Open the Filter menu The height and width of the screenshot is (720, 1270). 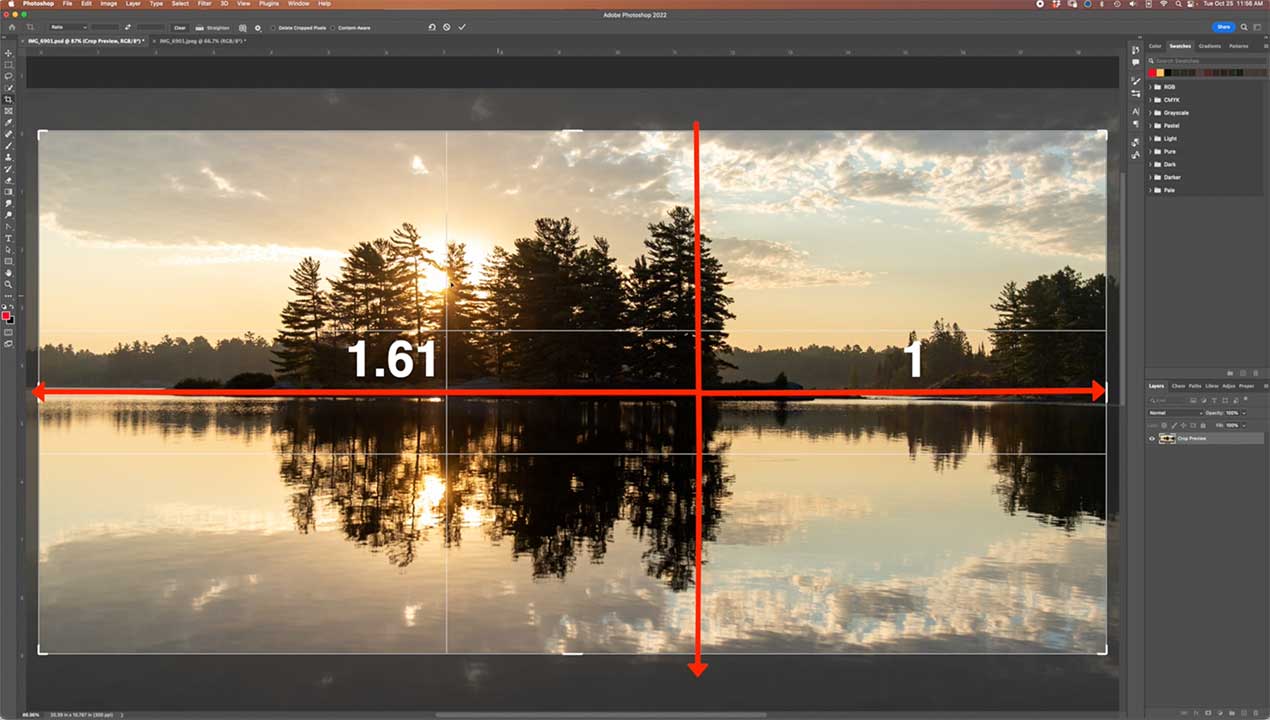click(x=204, y=4)
